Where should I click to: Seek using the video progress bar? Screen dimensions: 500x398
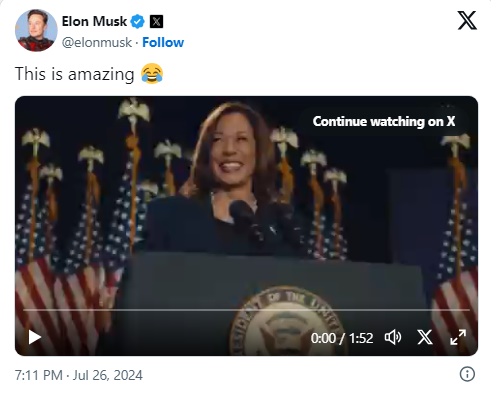coord(246,310)
